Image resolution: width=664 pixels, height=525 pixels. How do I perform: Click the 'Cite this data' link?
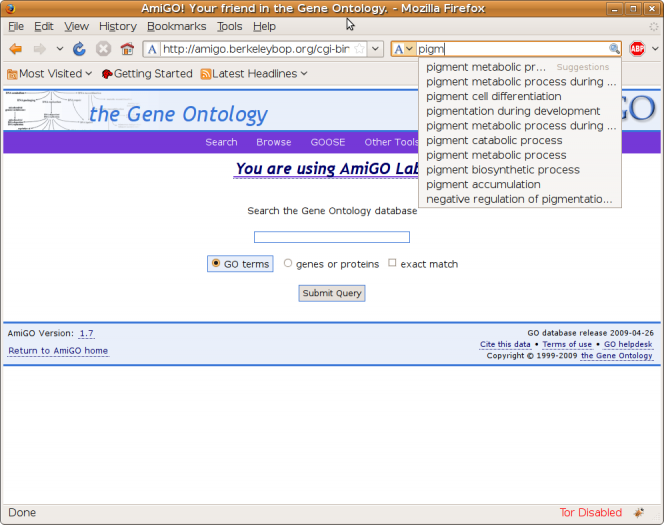505,345
